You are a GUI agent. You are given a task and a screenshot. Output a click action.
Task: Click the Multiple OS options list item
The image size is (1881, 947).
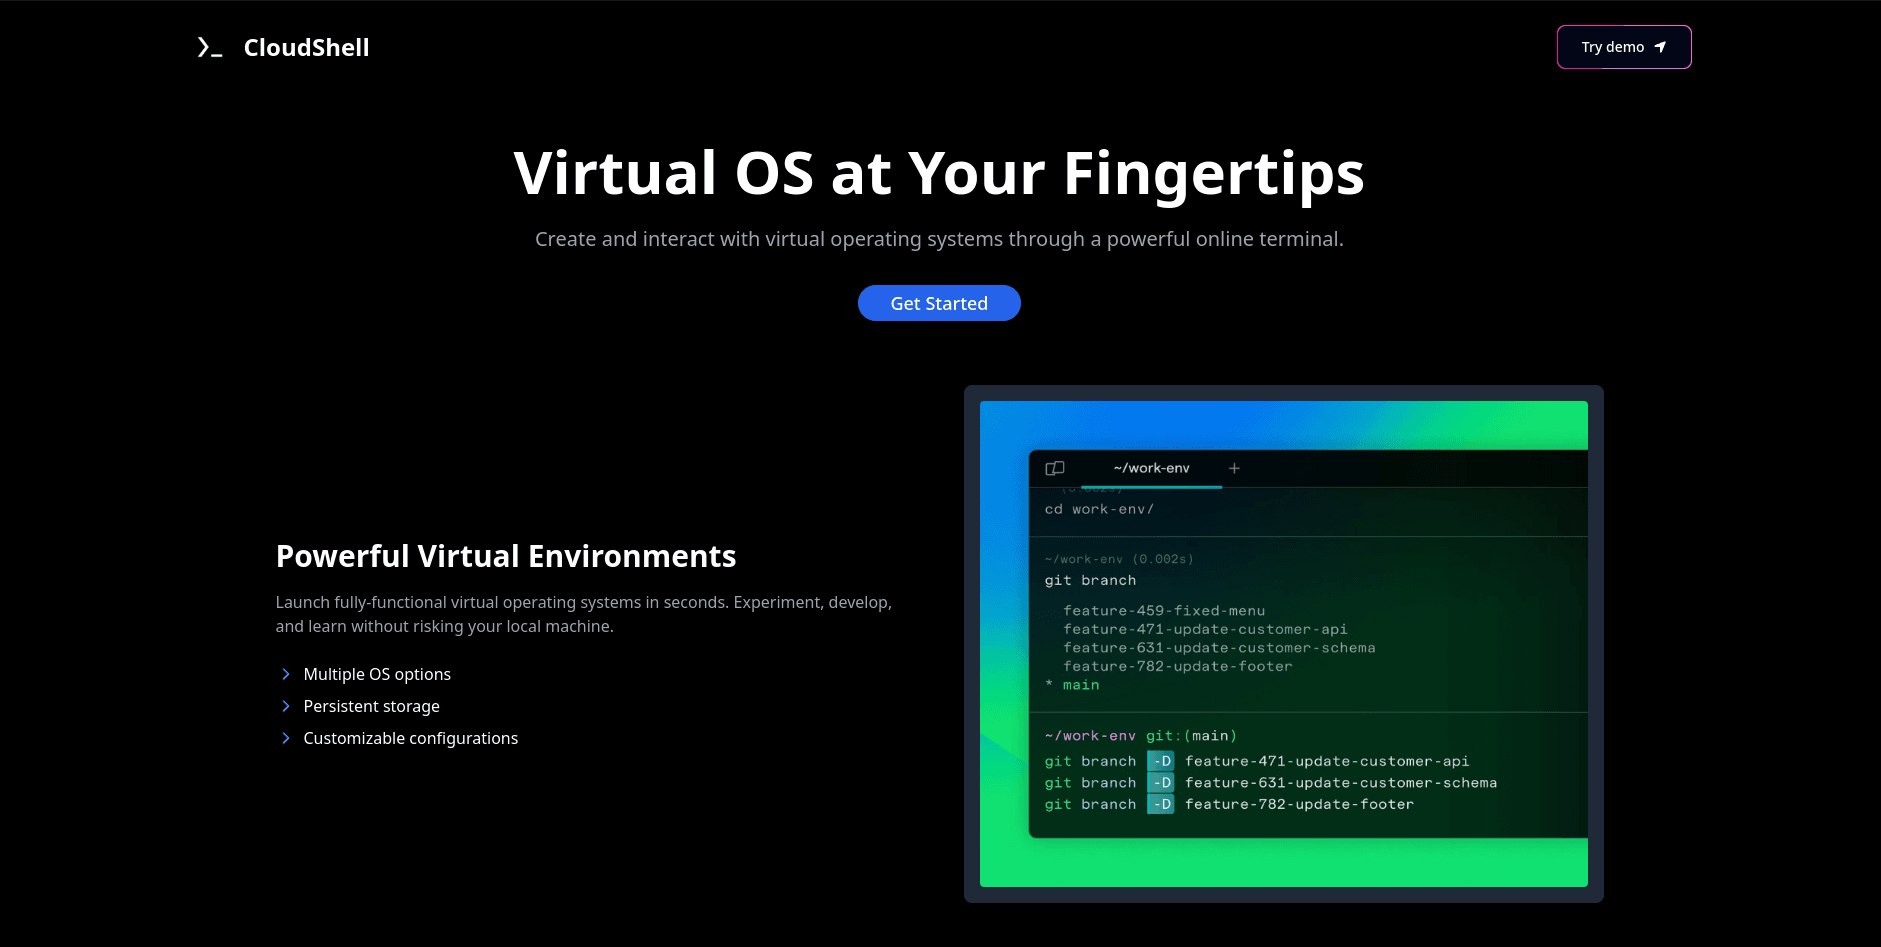(377, 674)
